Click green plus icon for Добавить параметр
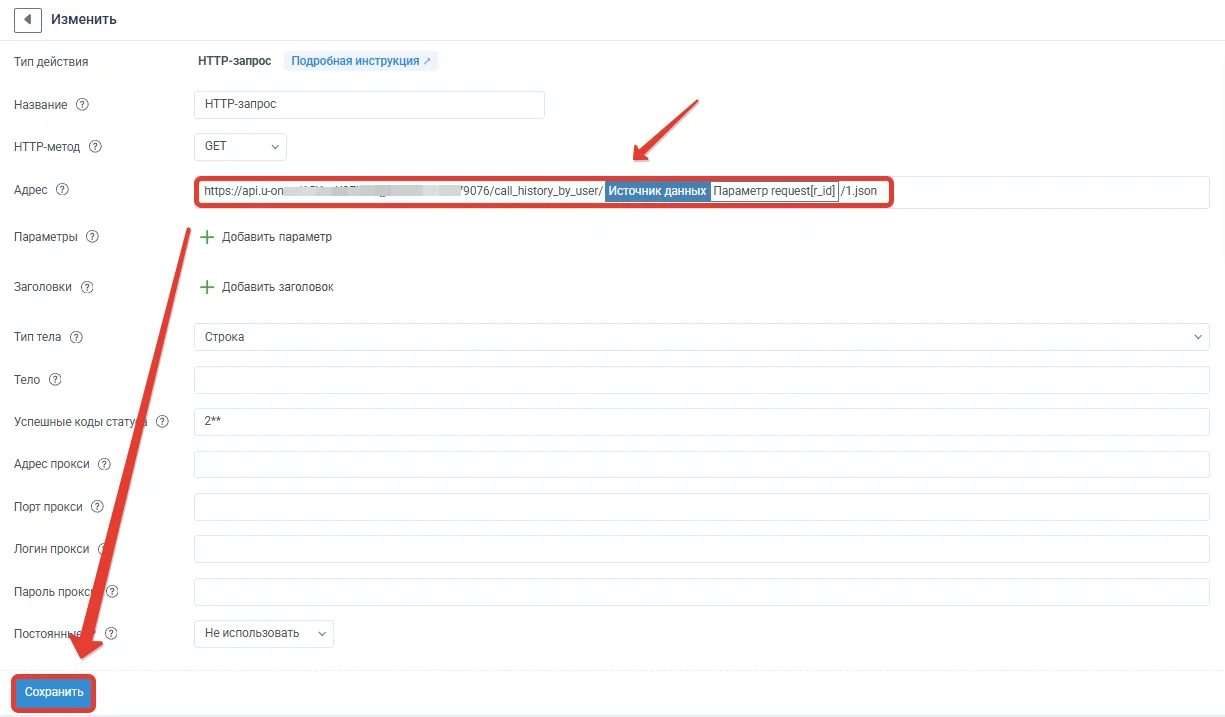 click(x=207, y=237)
